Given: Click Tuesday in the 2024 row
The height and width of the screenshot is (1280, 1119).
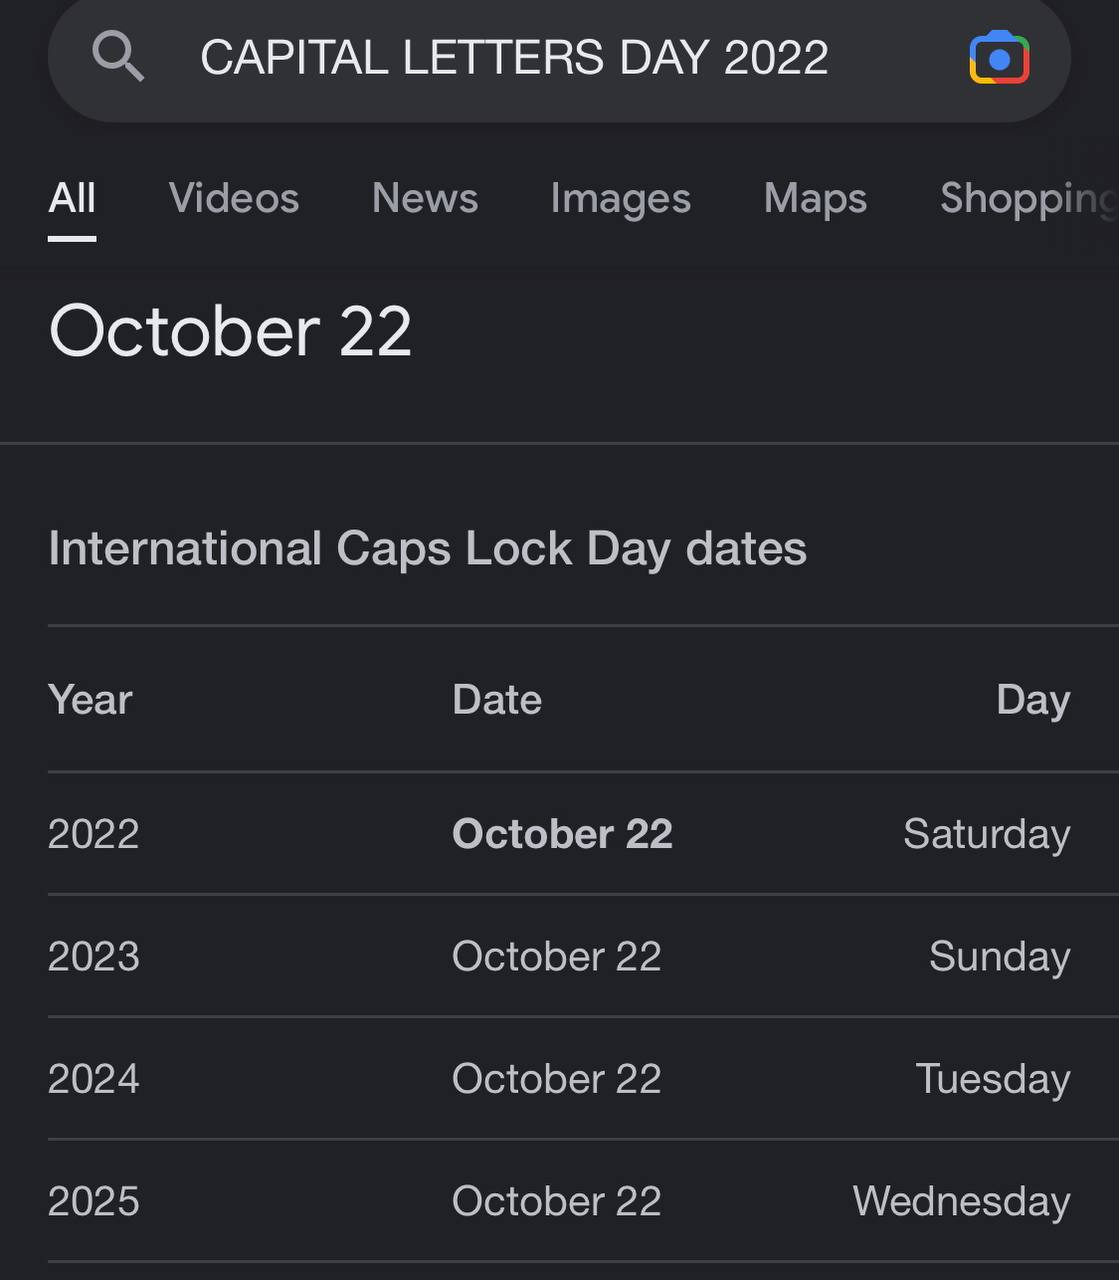Looking at the screenshot, I should click(x=993, y=1080).
